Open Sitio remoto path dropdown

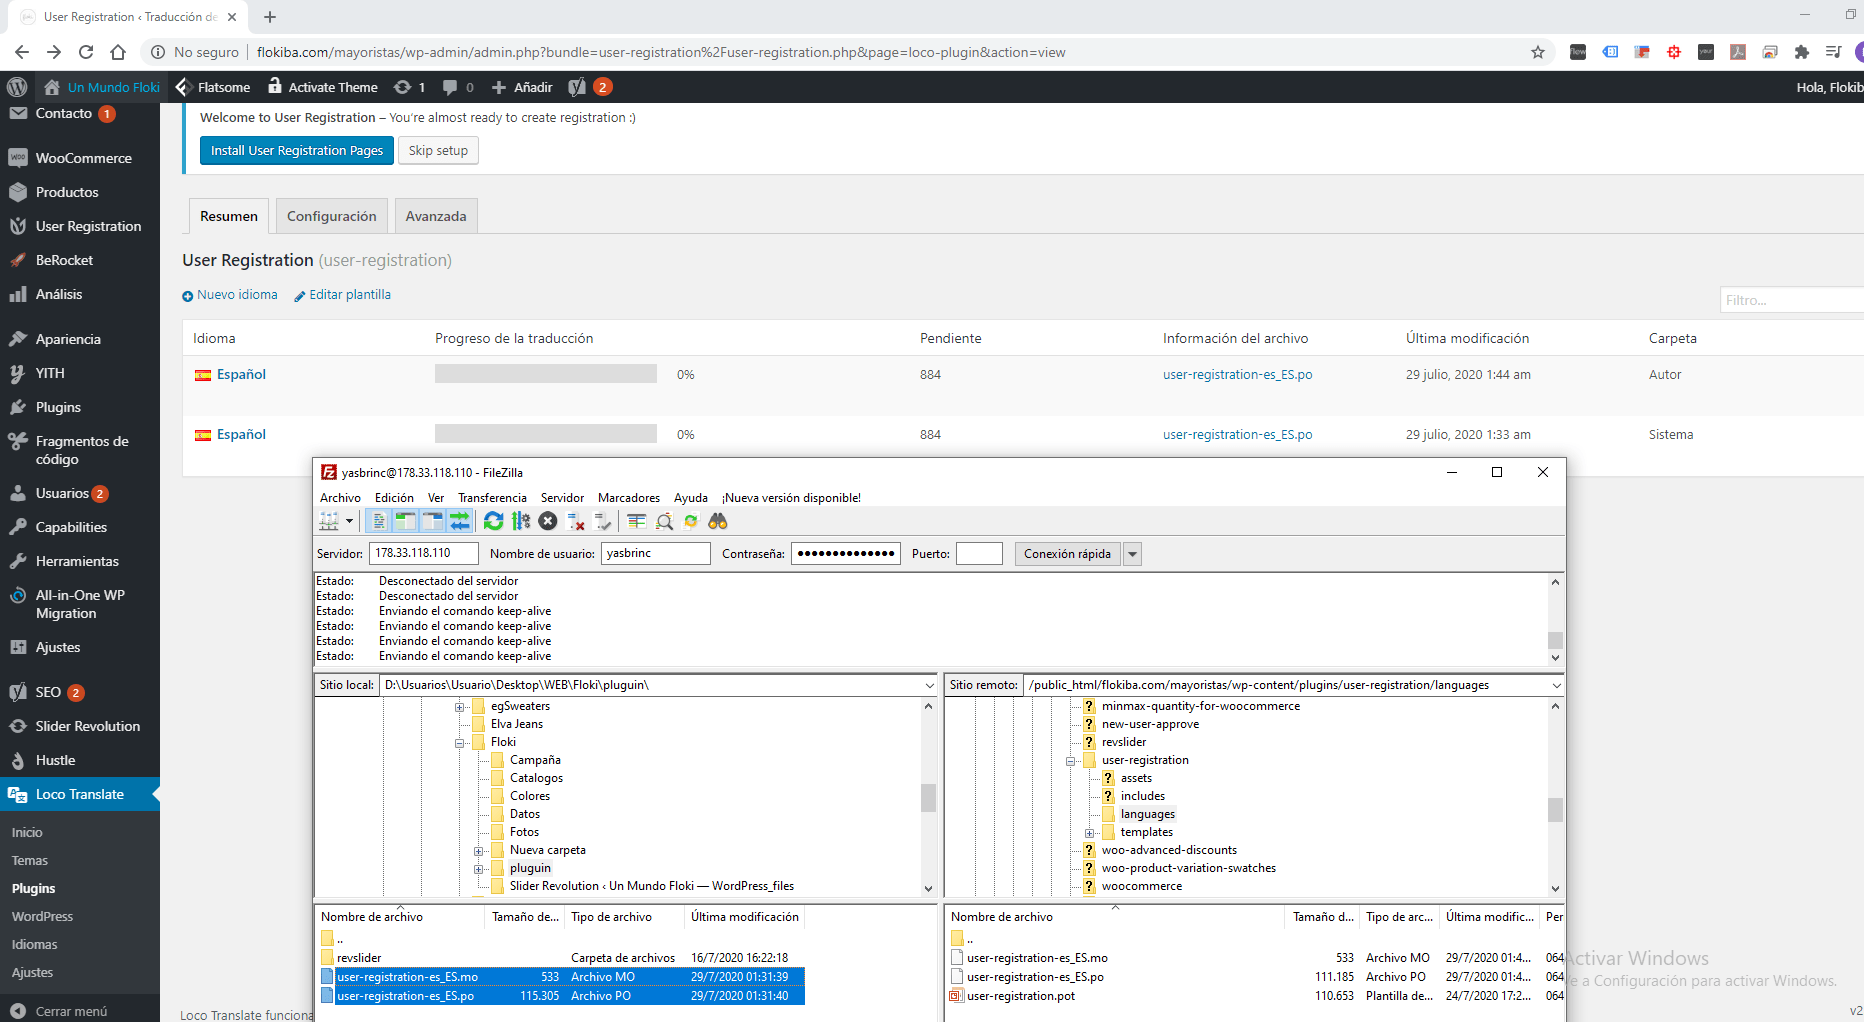pos(1556,685)
